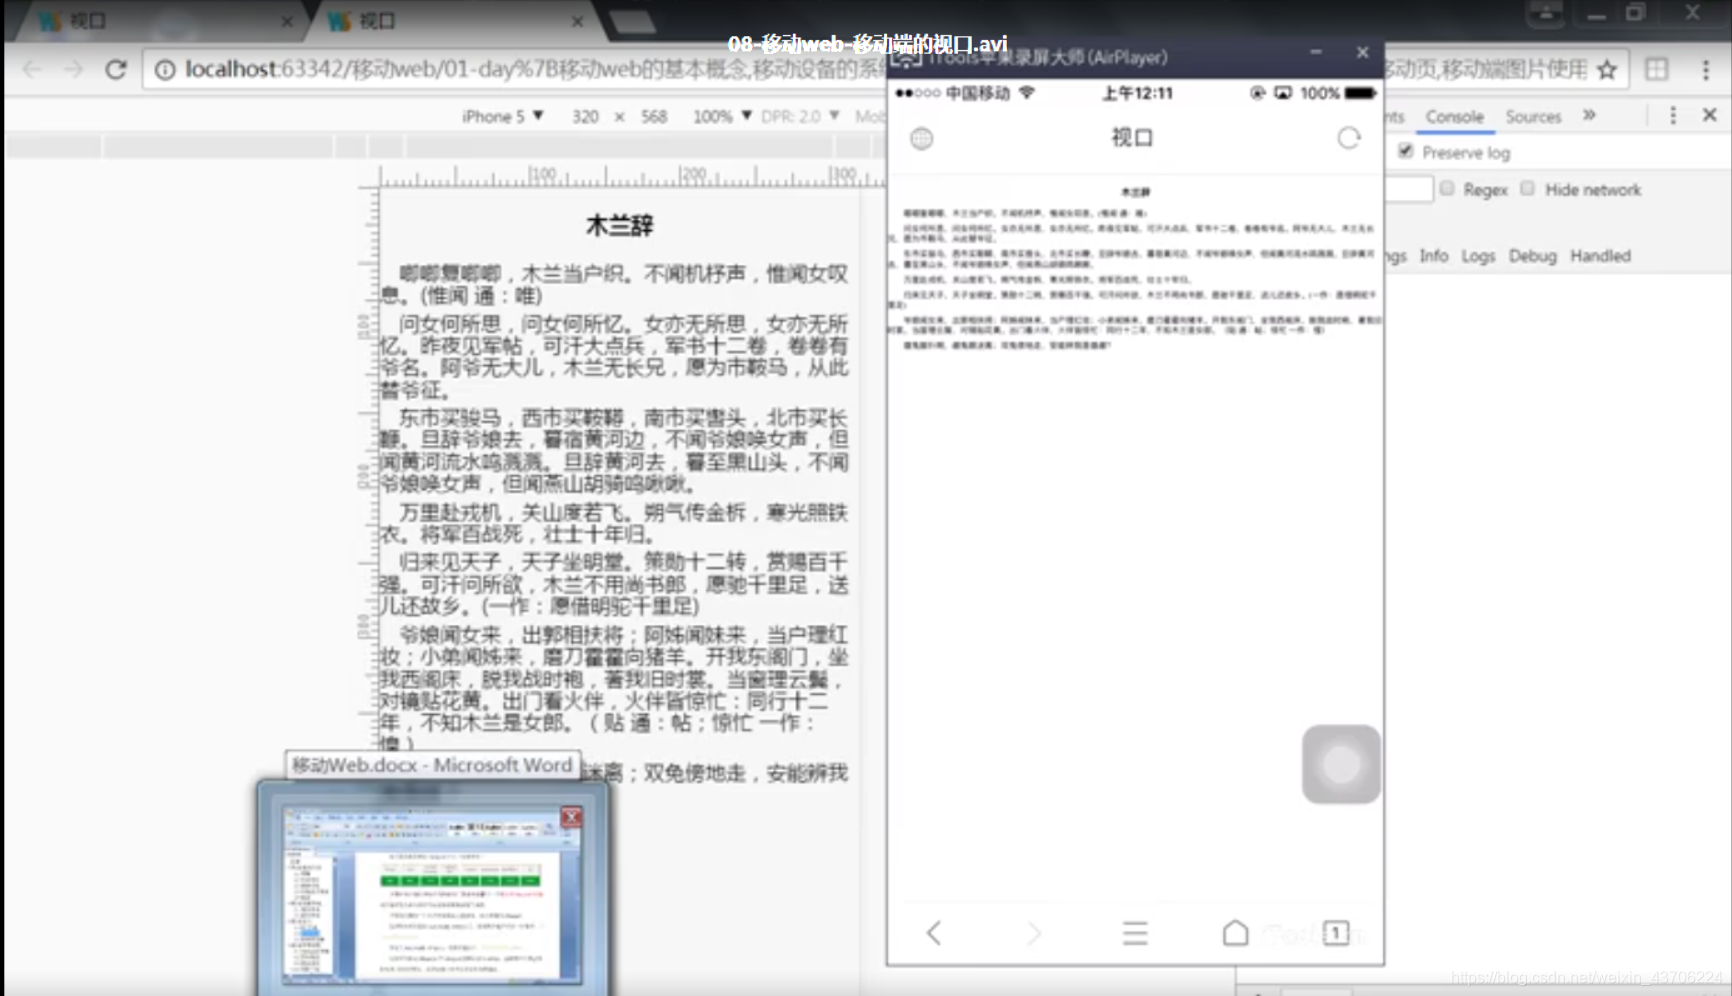Click the 移动Web.docx - Microsoft Word tooltip
The width and height of the screenshot is (1732, 996).
(x=432, y=765)
